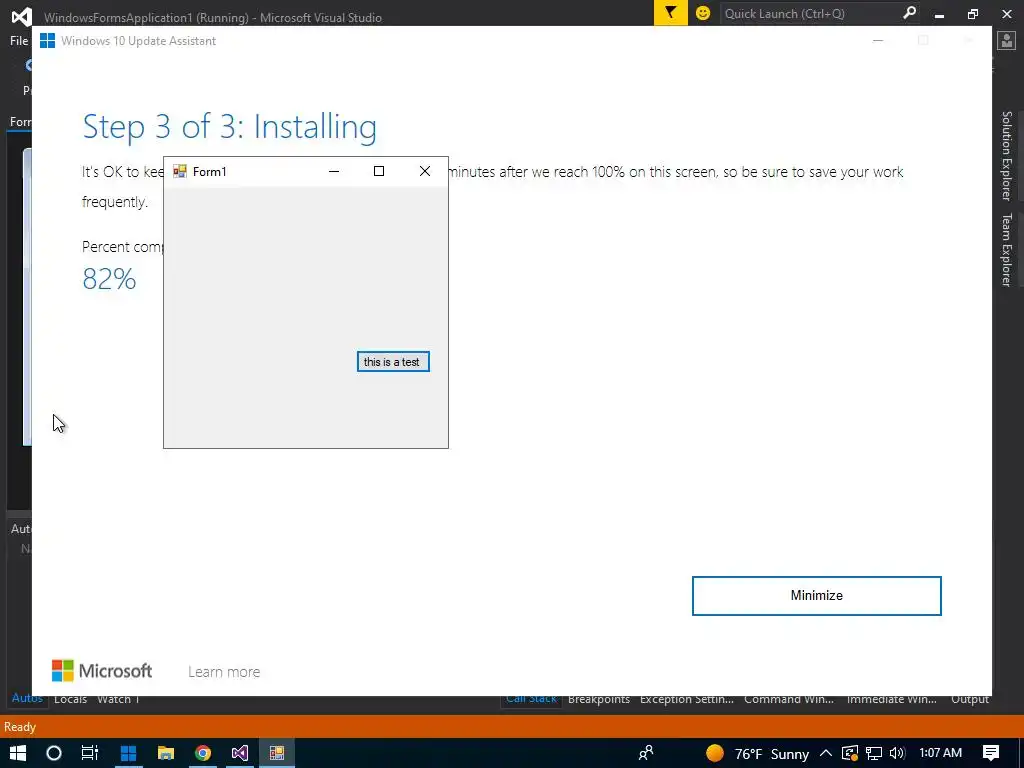Click the 'this is a test' button
This screenshot has height=768, width=1024.
[393, 362]
